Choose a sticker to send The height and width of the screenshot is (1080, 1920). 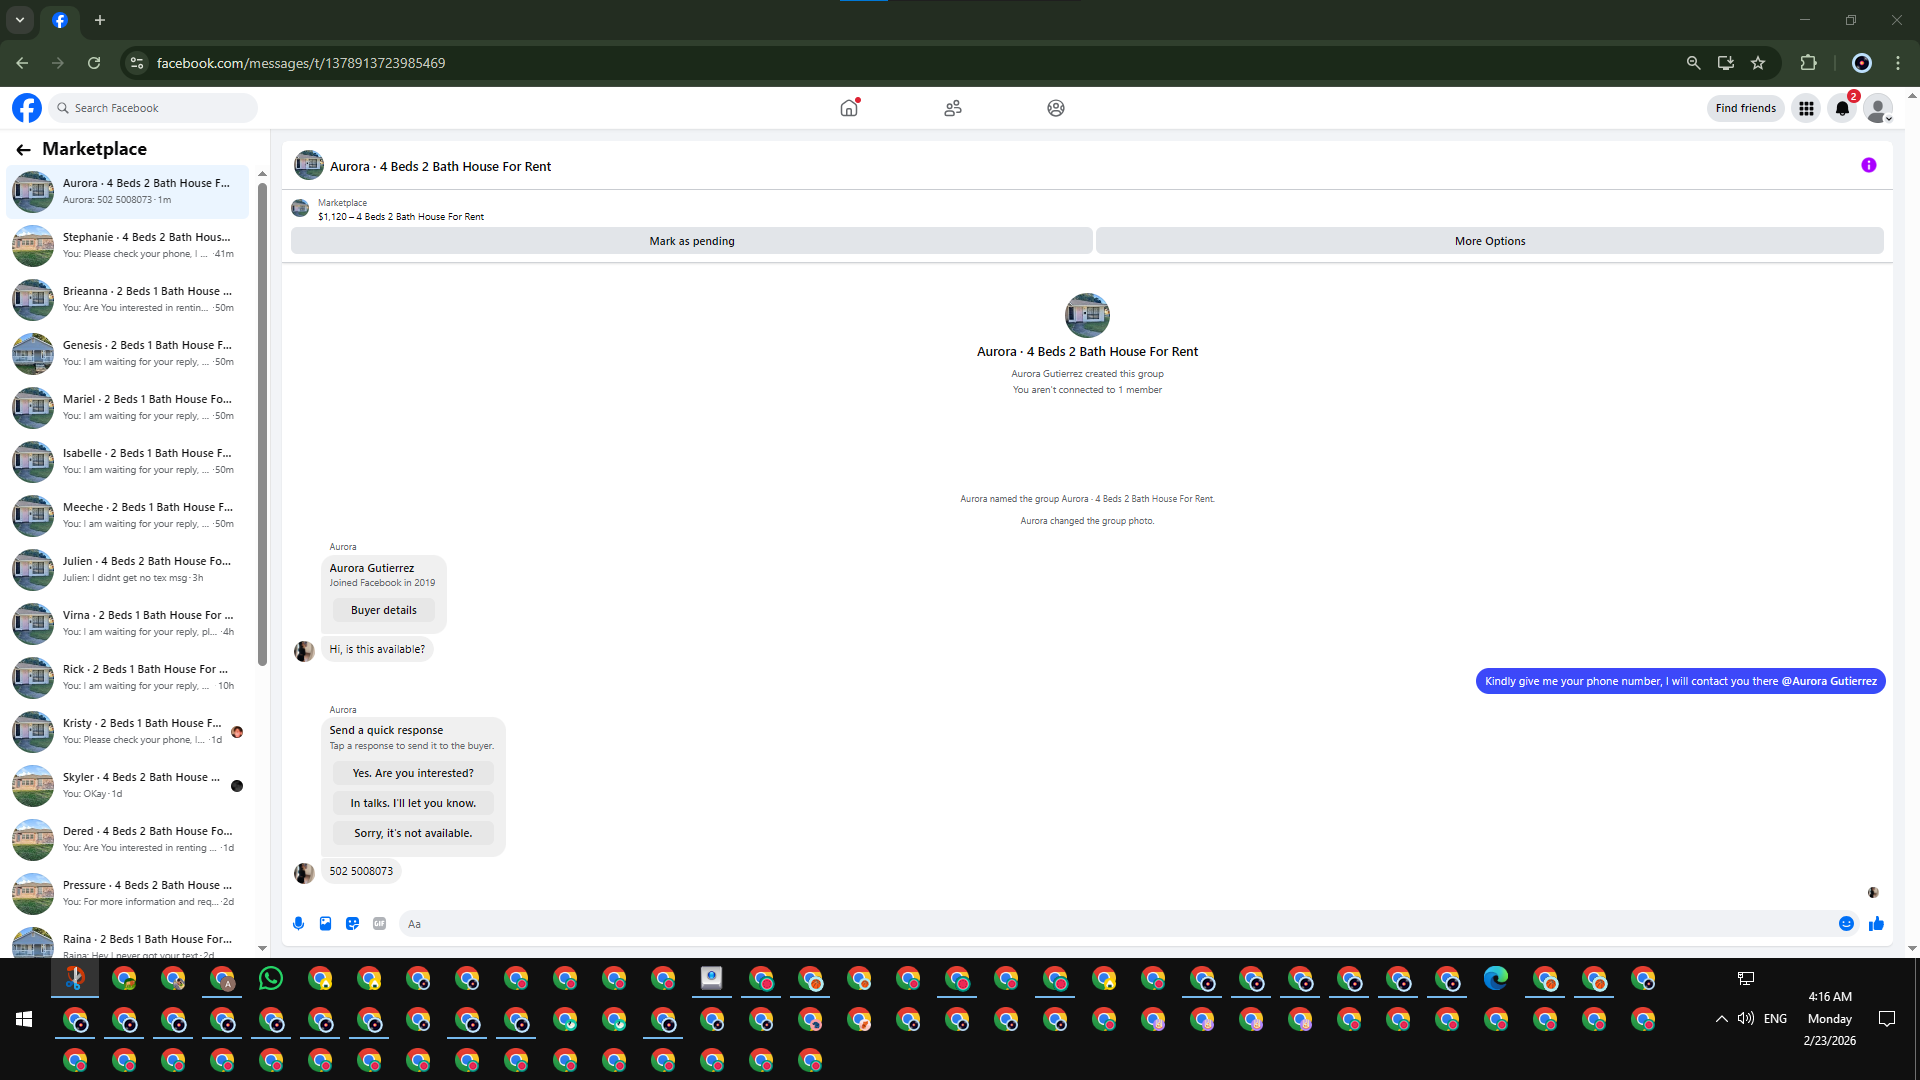click(352, 924)
